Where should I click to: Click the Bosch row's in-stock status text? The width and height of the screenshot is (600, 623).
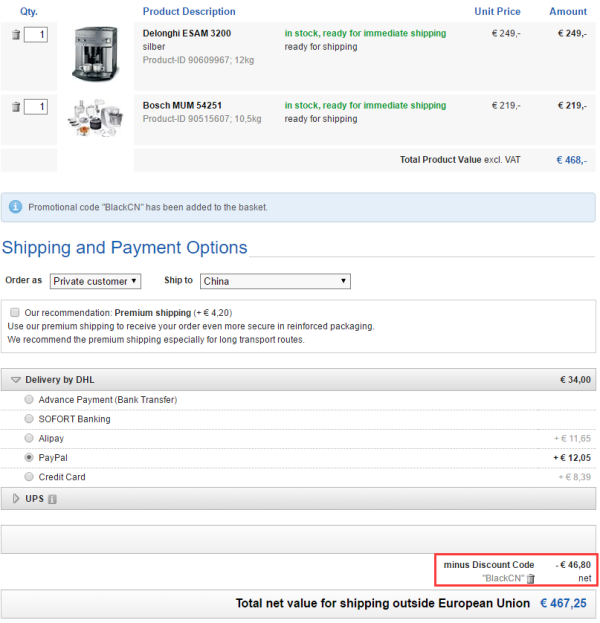pos(365,105)
